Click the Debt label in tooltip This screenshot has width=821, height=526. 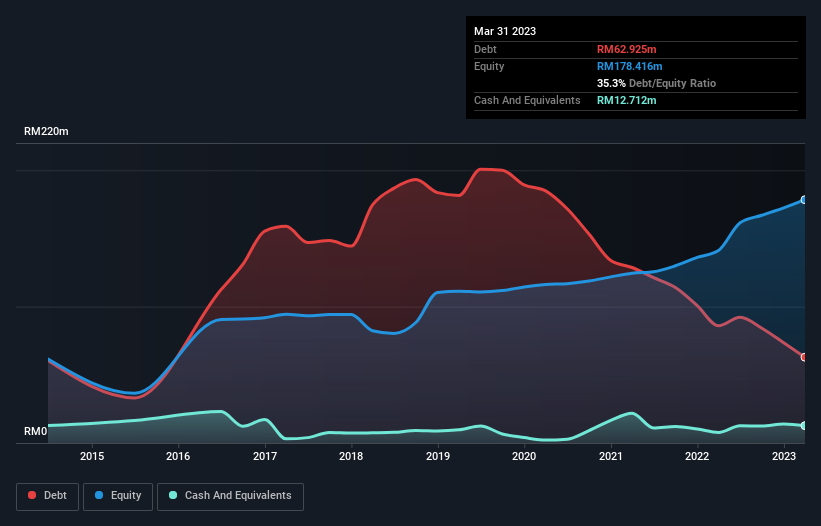(x=485, y=49)
